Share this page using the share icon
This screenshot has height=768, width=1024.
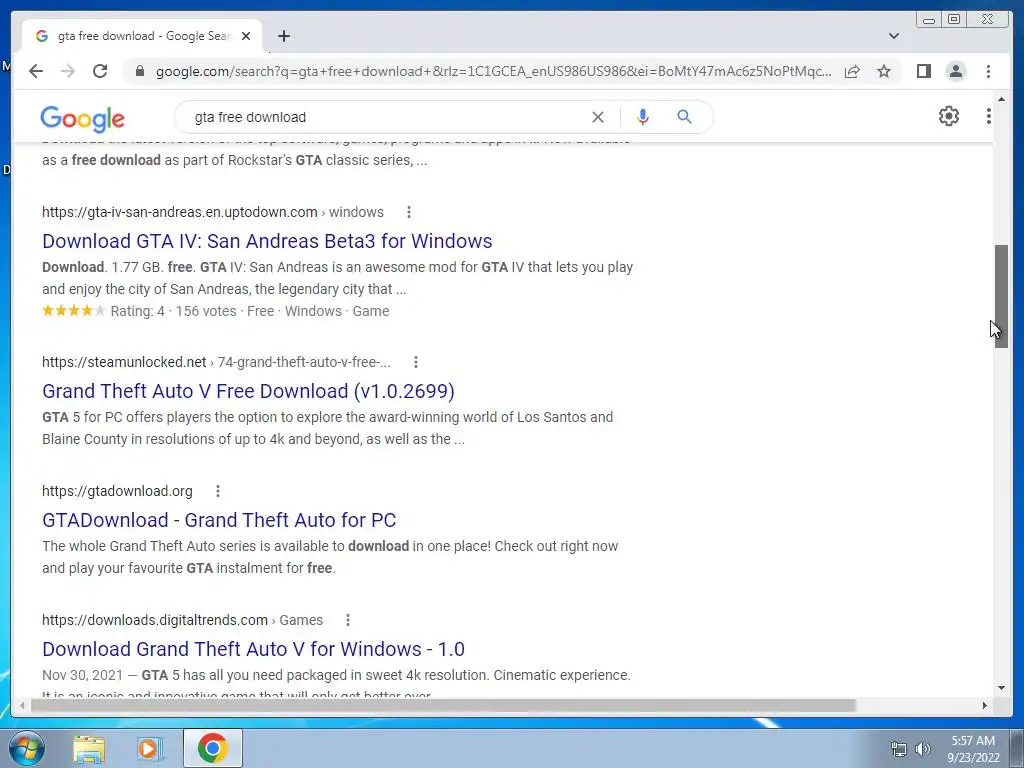[852, 71]
